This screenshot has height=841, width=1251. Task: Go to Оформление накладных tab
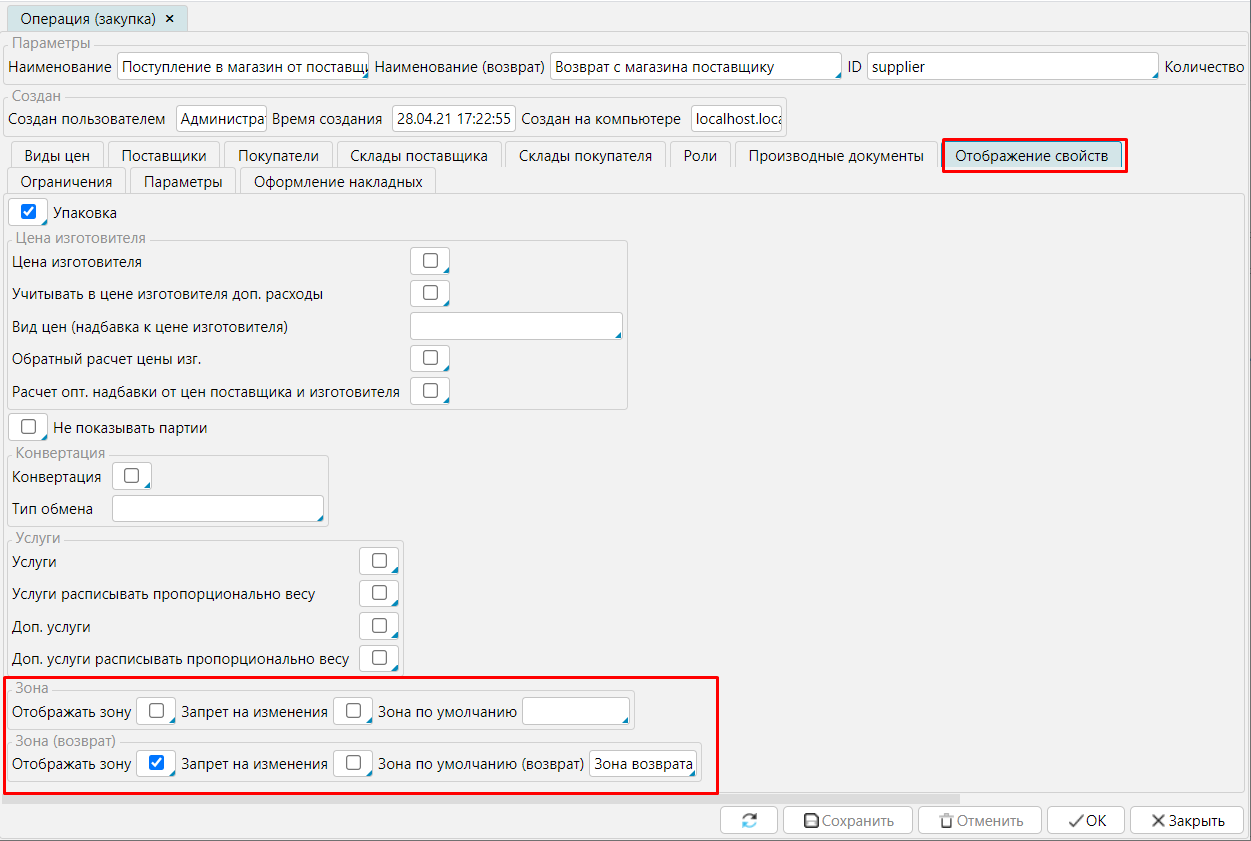(338, 181)
